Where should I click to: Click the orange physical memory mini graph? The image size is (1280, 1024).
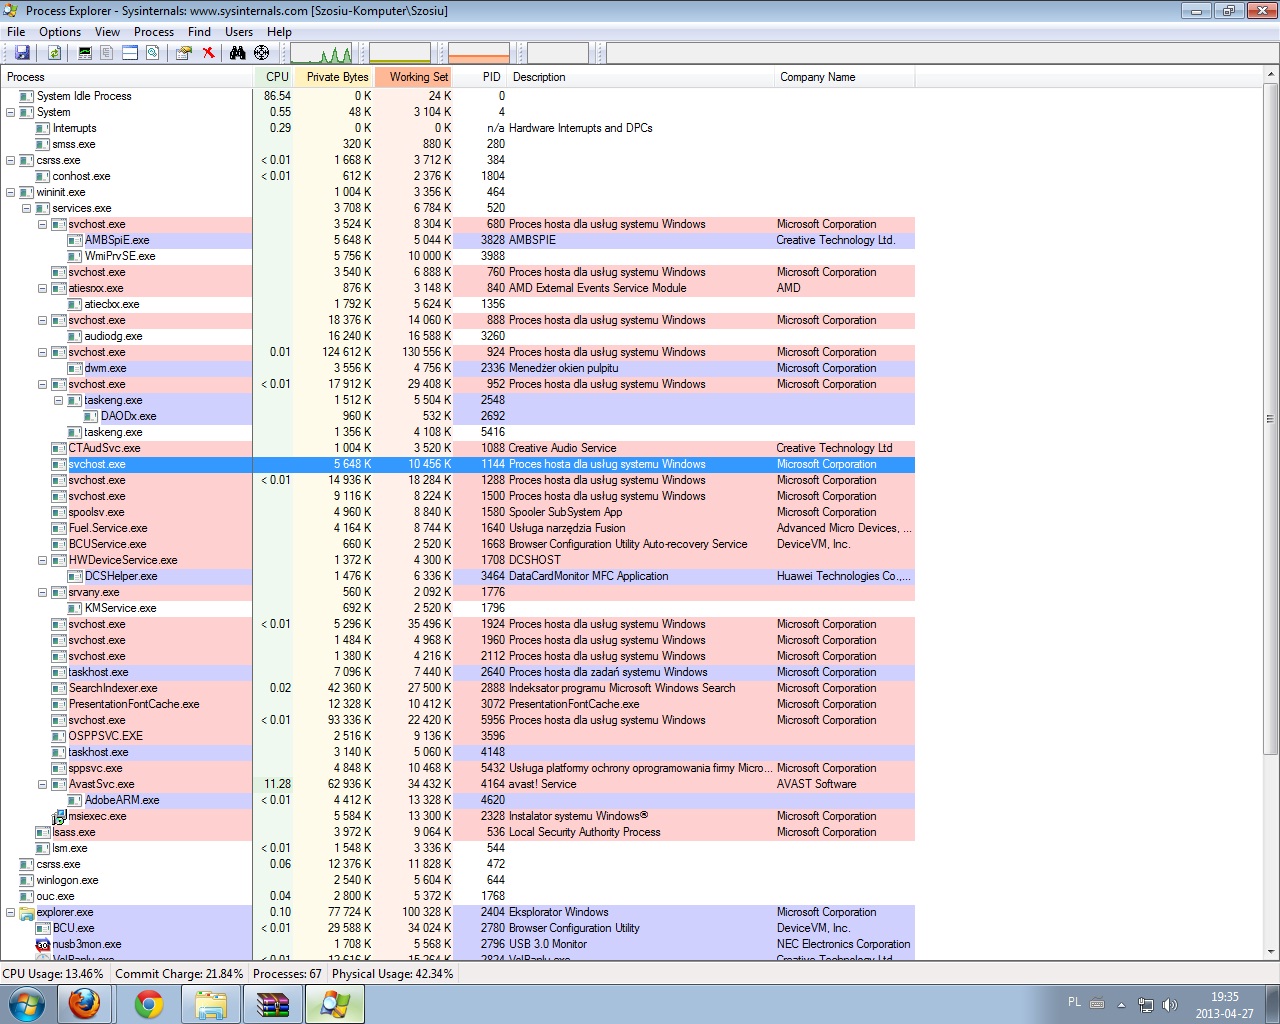tap(479, 53)
